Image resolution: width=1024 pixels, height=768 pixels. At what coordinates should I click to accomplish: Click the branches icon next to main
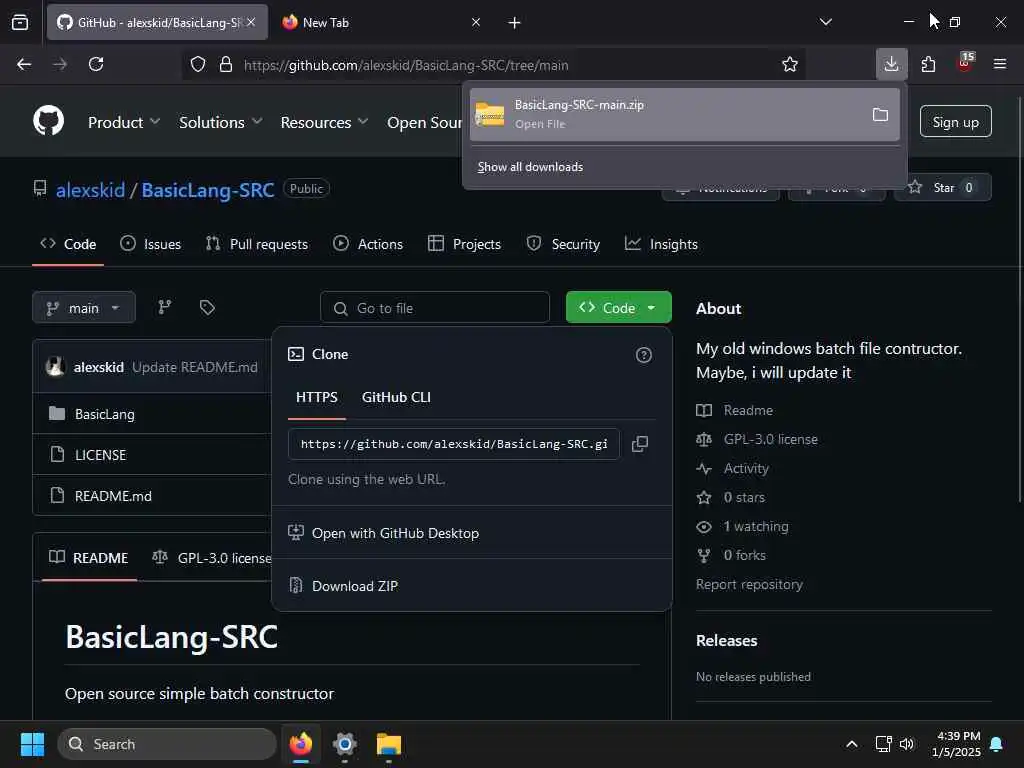pyautogui.click(x=165, y=307)
